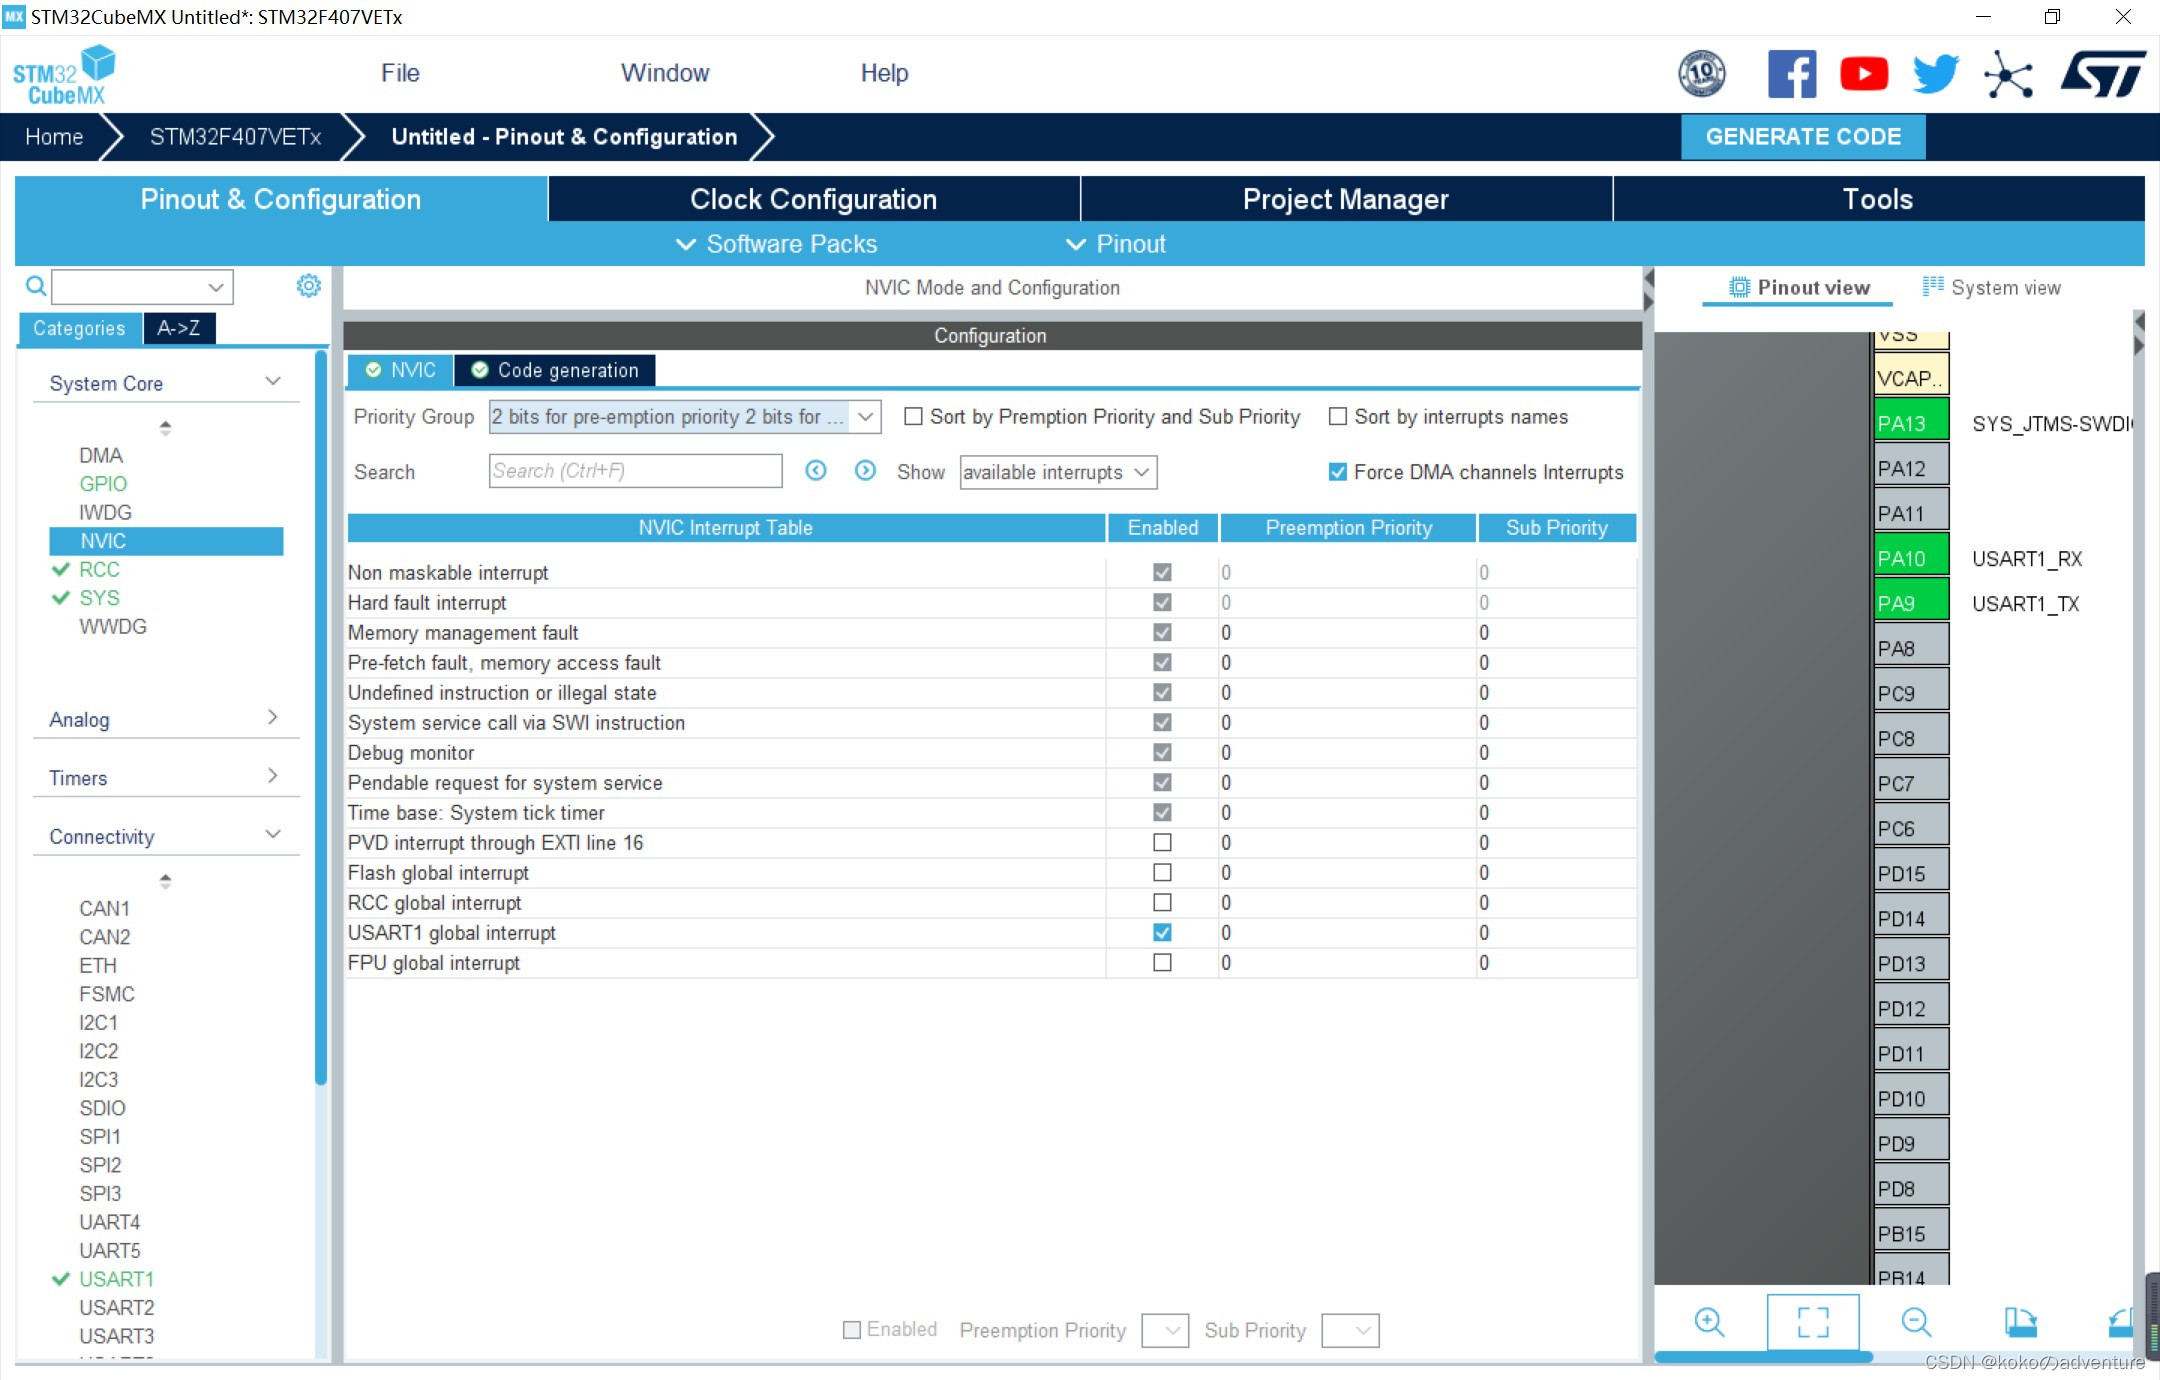Open the Show available interrupts dropdown
This screenshot has width=2160, height=1380.
1057,472
